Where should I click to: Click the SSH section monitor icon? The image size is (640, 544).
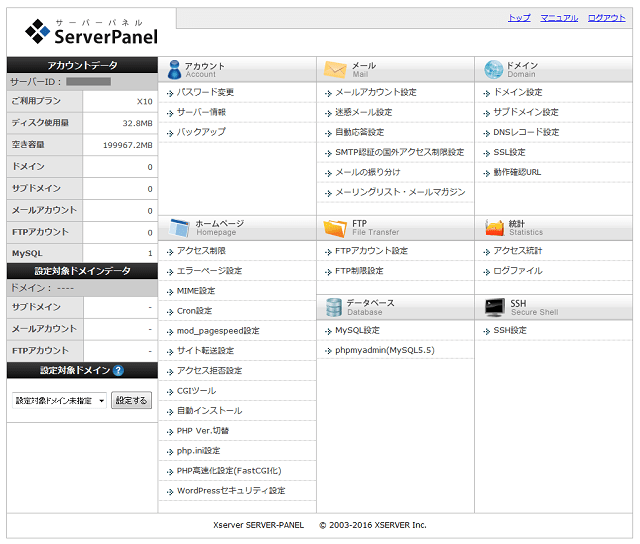[495, 307]
